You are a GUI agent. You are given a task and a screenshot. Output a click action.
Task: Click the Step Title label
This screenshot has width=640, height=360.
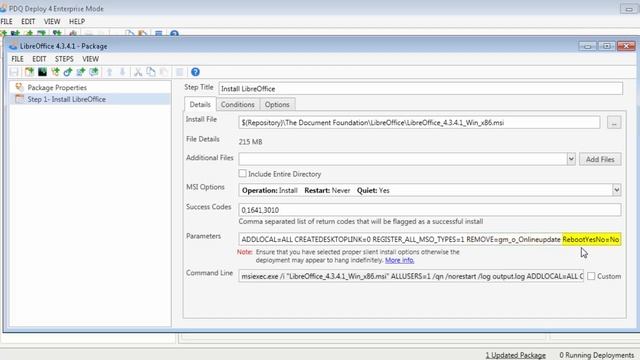point(199,87)
